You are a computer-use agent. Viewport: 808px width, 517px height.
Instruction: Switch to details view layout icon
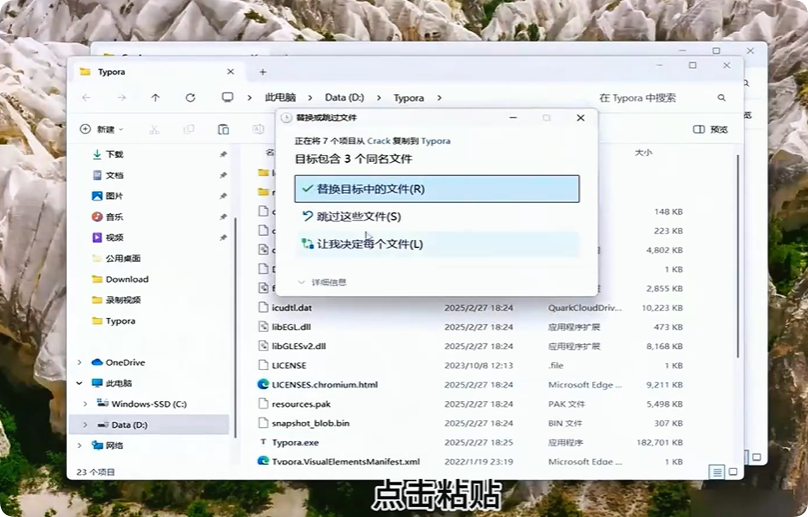716,472
